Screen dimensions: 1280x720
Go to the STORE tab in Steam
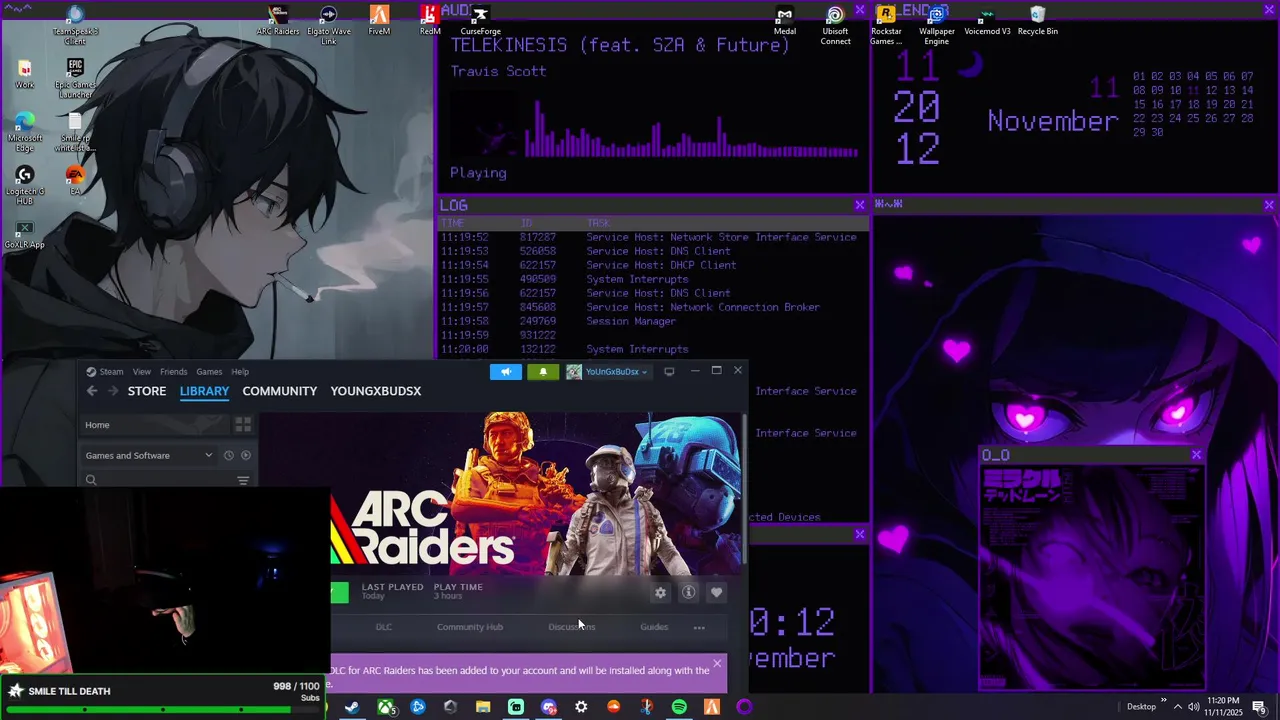click(x=147, y=391)
